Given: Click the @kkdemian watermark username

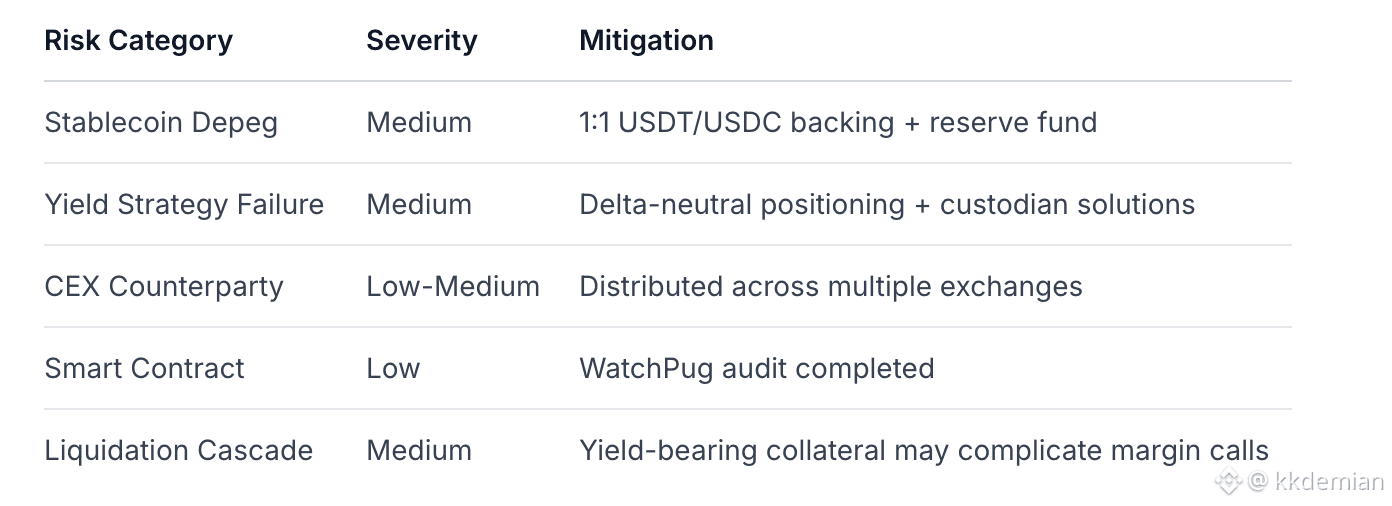Looking at the screenshot, I should pos(1316,481).
